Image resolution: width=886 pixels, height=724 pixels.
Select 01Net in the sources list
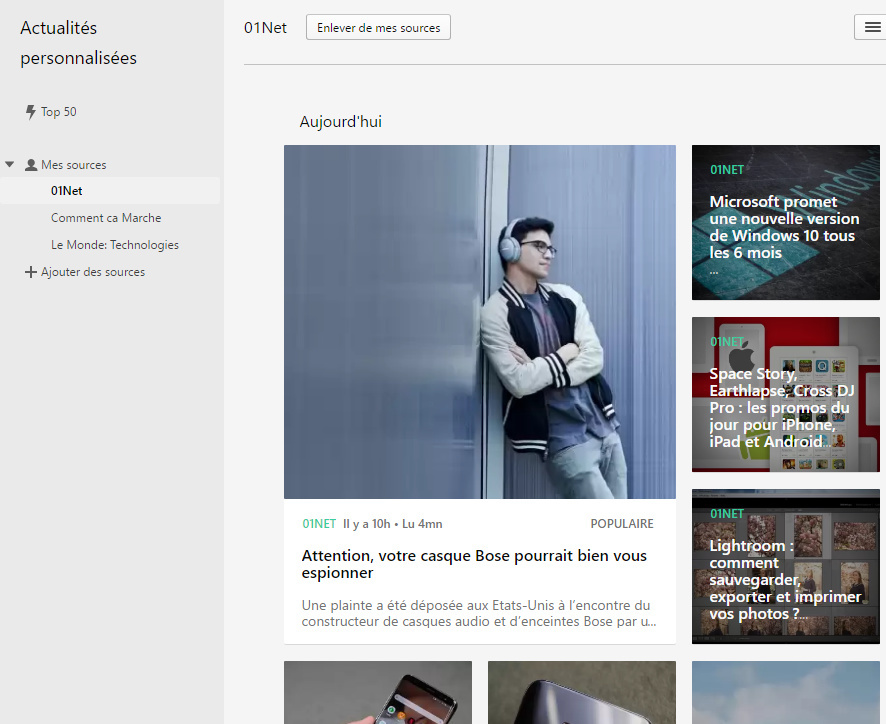click(67, 191)
